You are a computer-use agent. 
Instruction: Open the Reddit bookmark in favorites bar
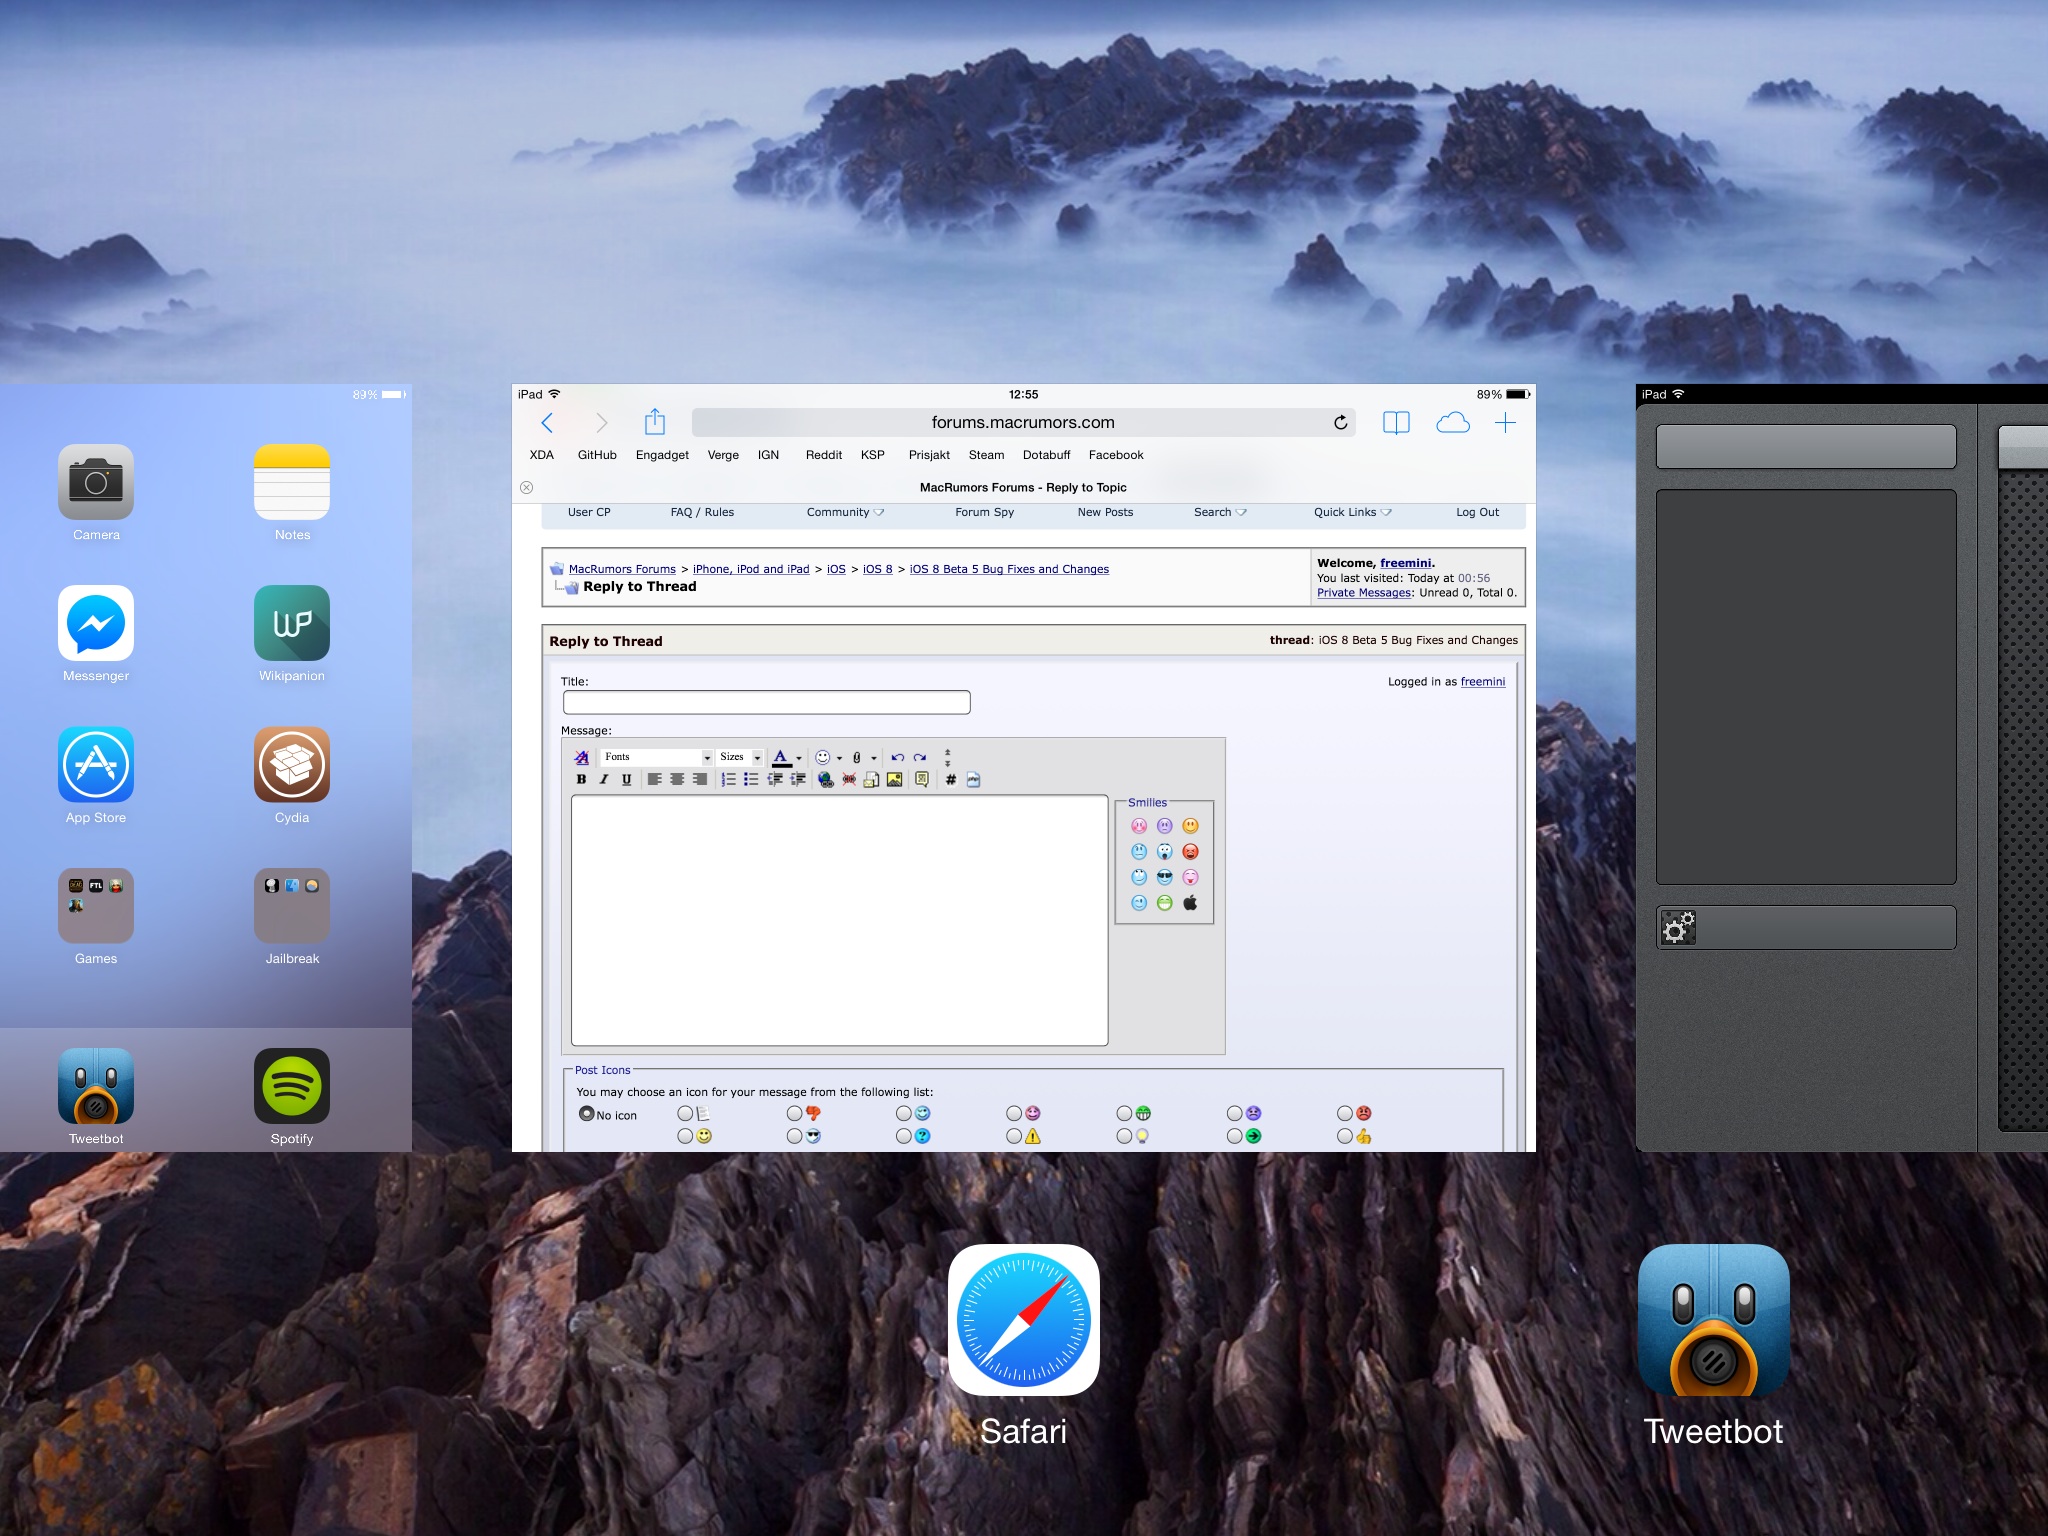click(x=823, y=455)
